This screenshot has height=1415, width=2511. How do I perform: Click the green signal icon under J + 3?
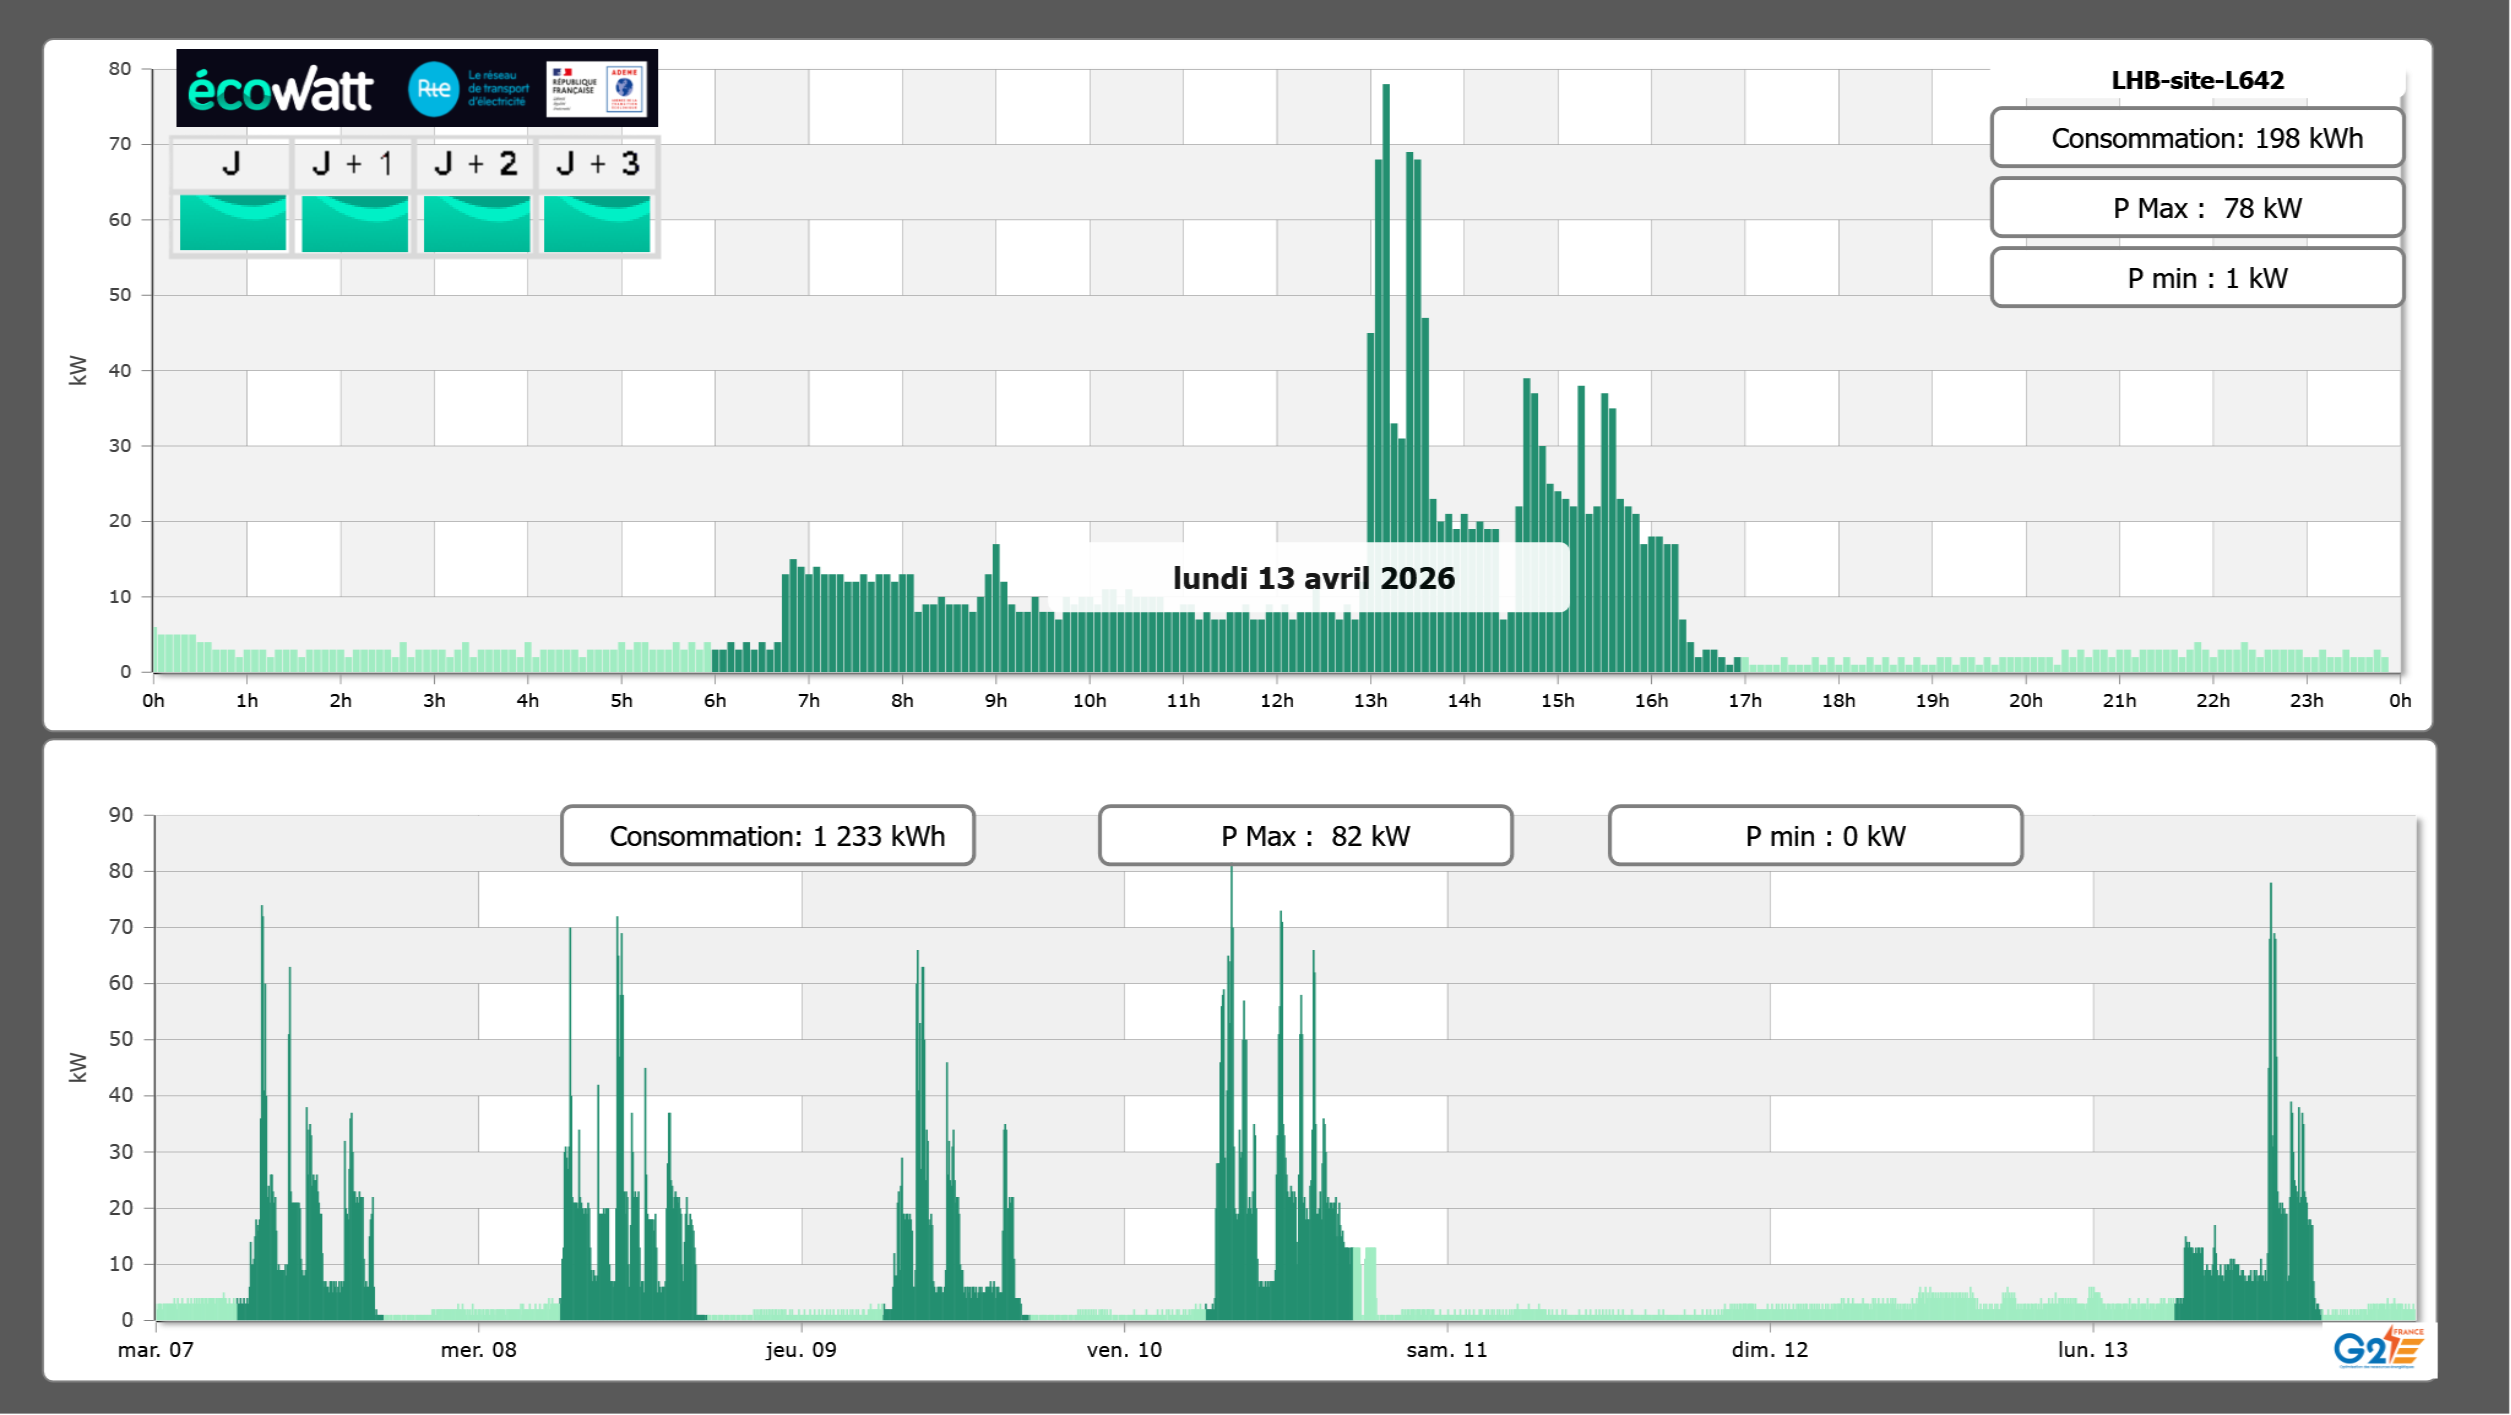pos(597,223)
